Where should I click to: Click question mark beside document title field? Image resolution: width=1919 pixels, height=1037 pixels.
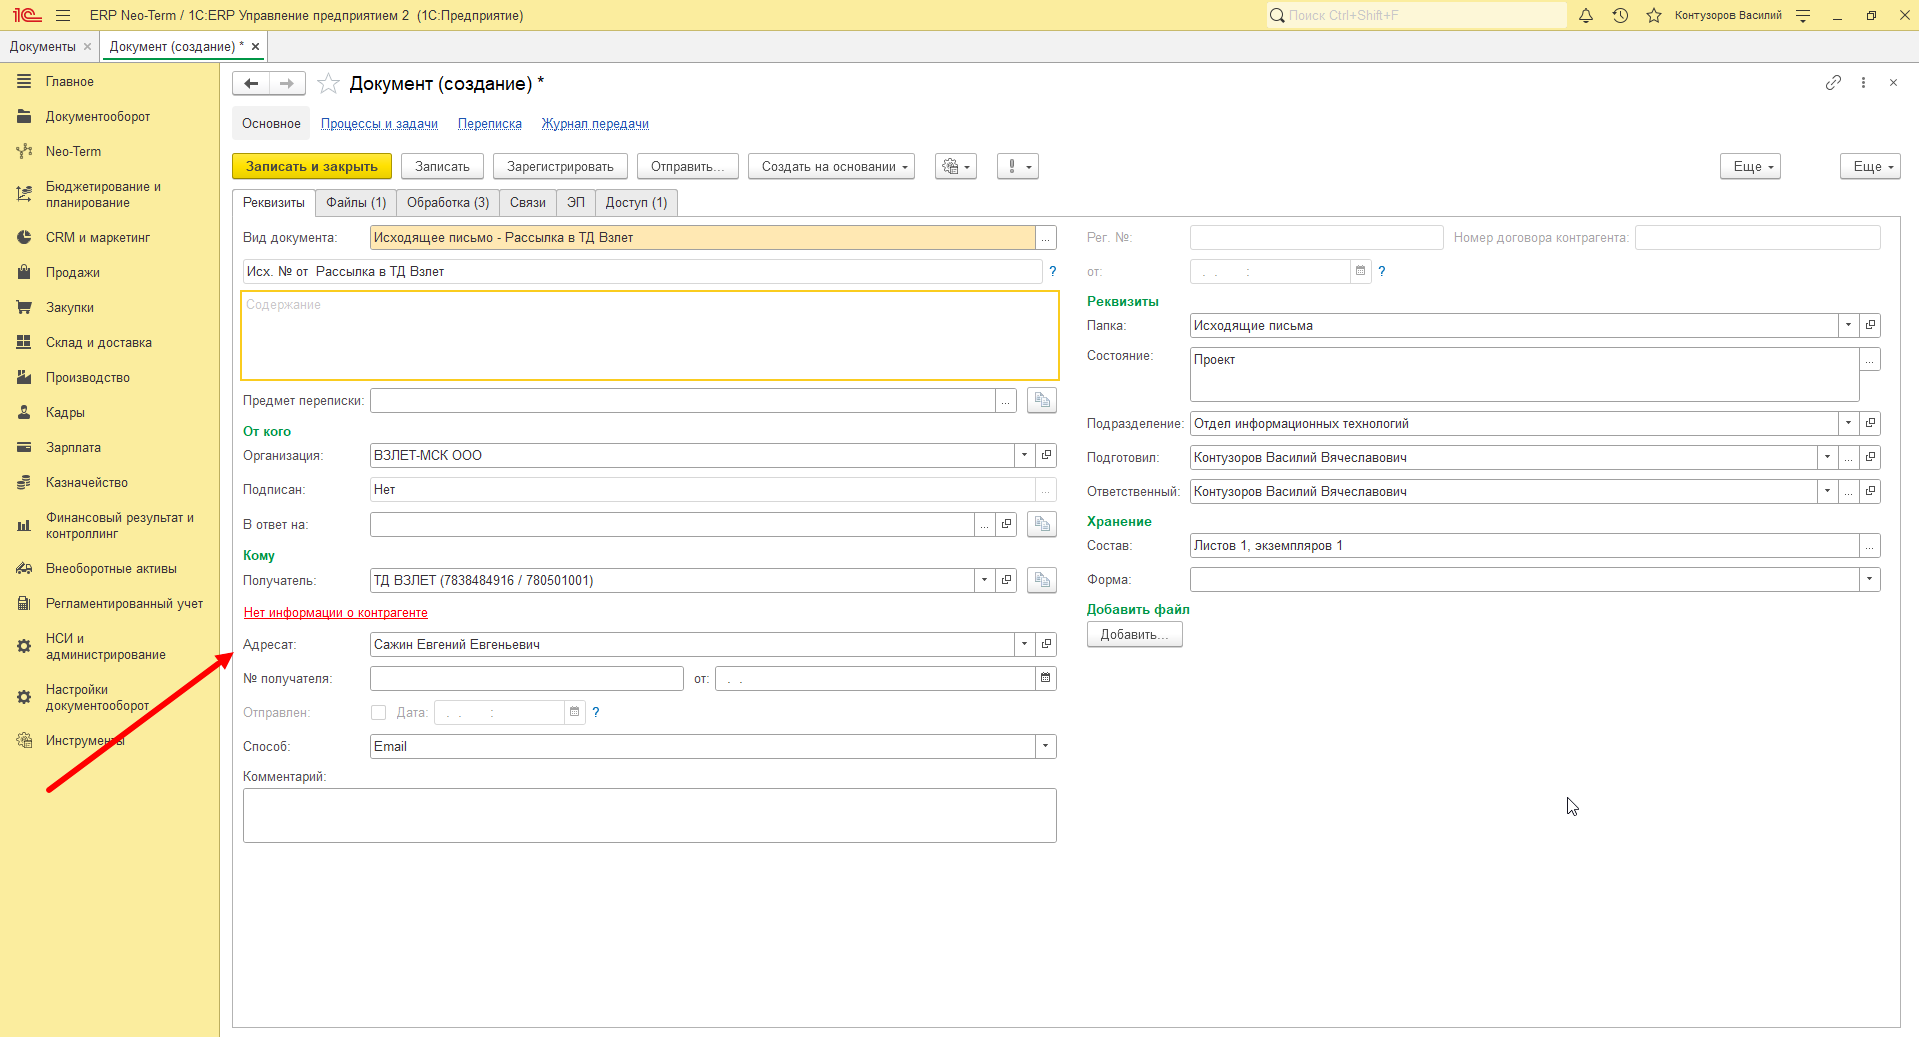tap(1052, 271)
